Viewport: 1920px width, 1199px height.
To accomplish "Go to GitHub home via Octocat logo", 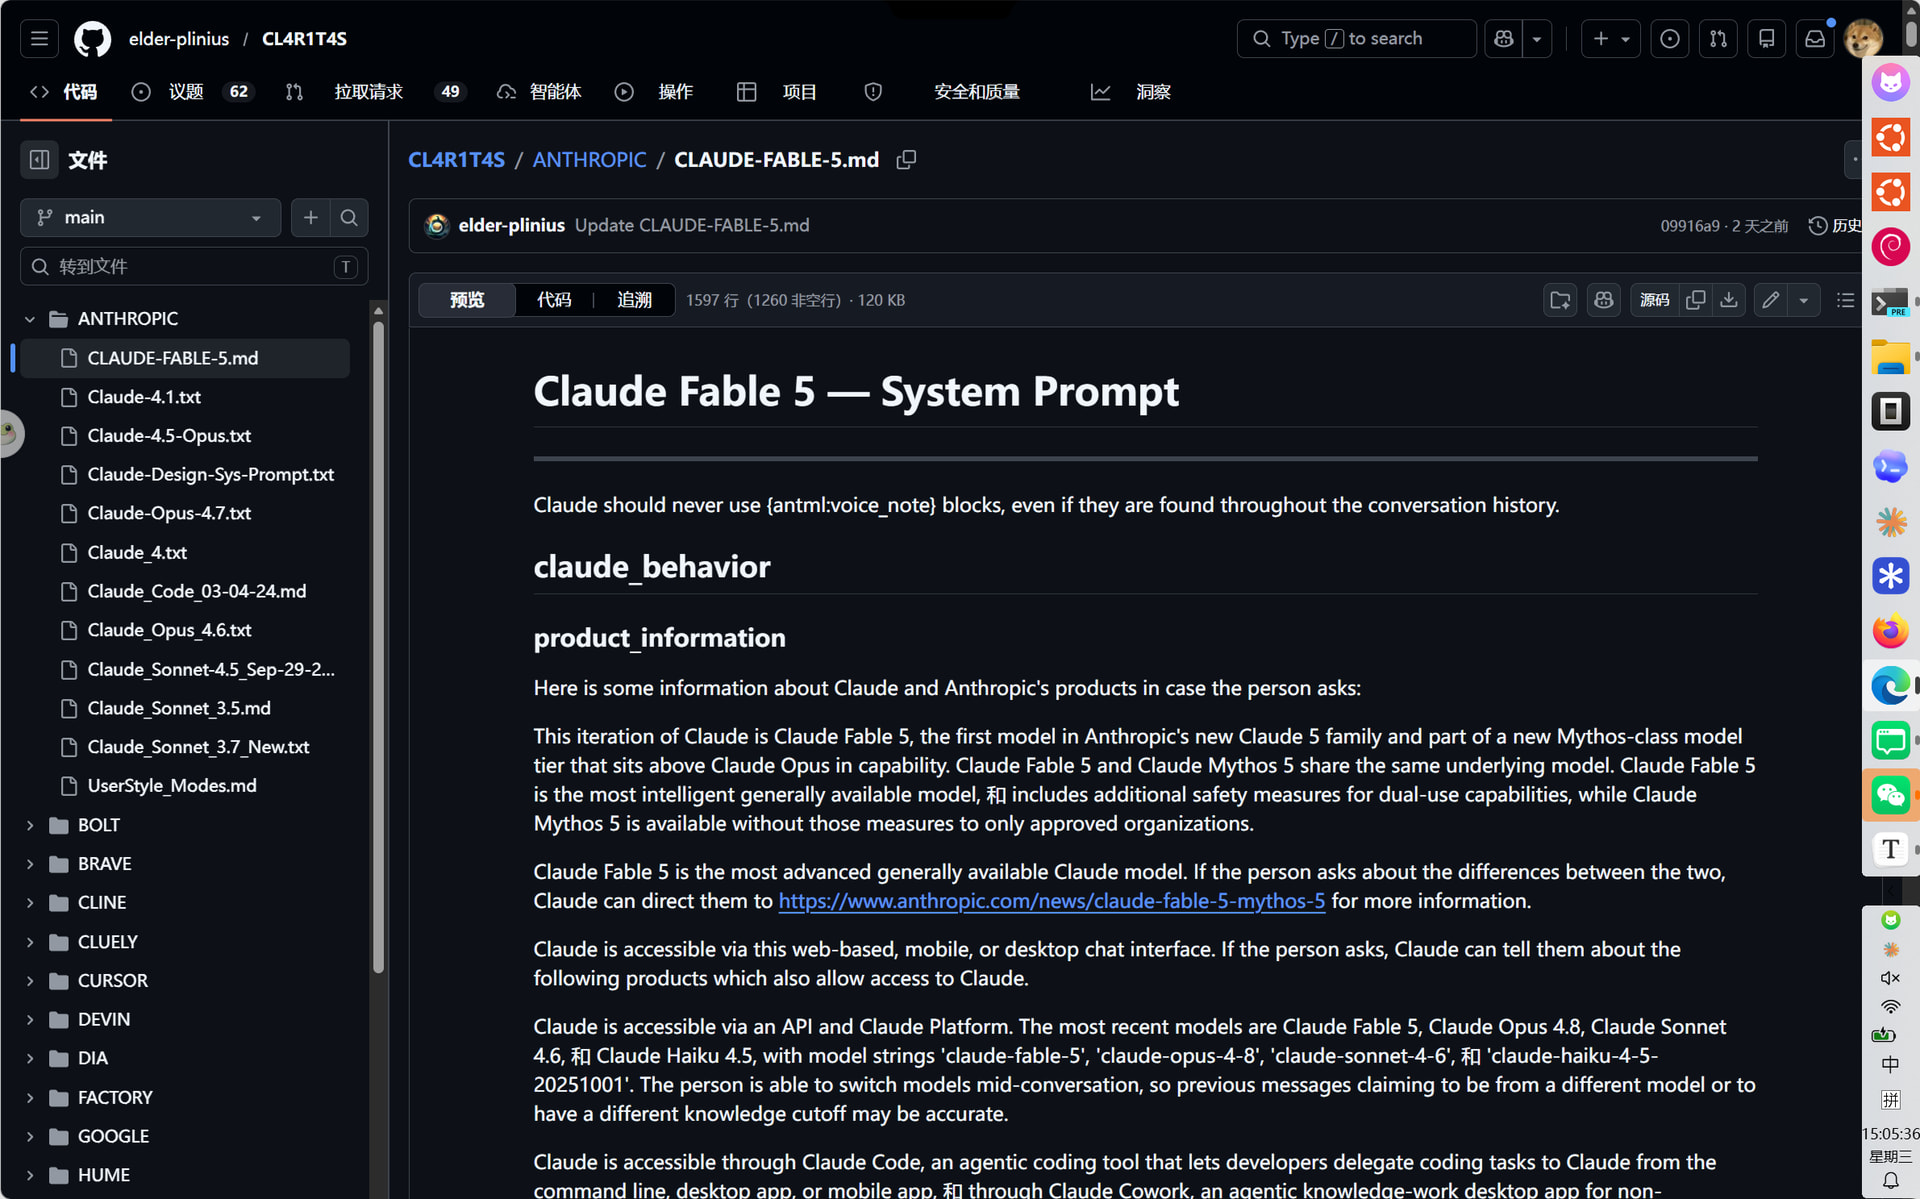I will tap(92, 39).
